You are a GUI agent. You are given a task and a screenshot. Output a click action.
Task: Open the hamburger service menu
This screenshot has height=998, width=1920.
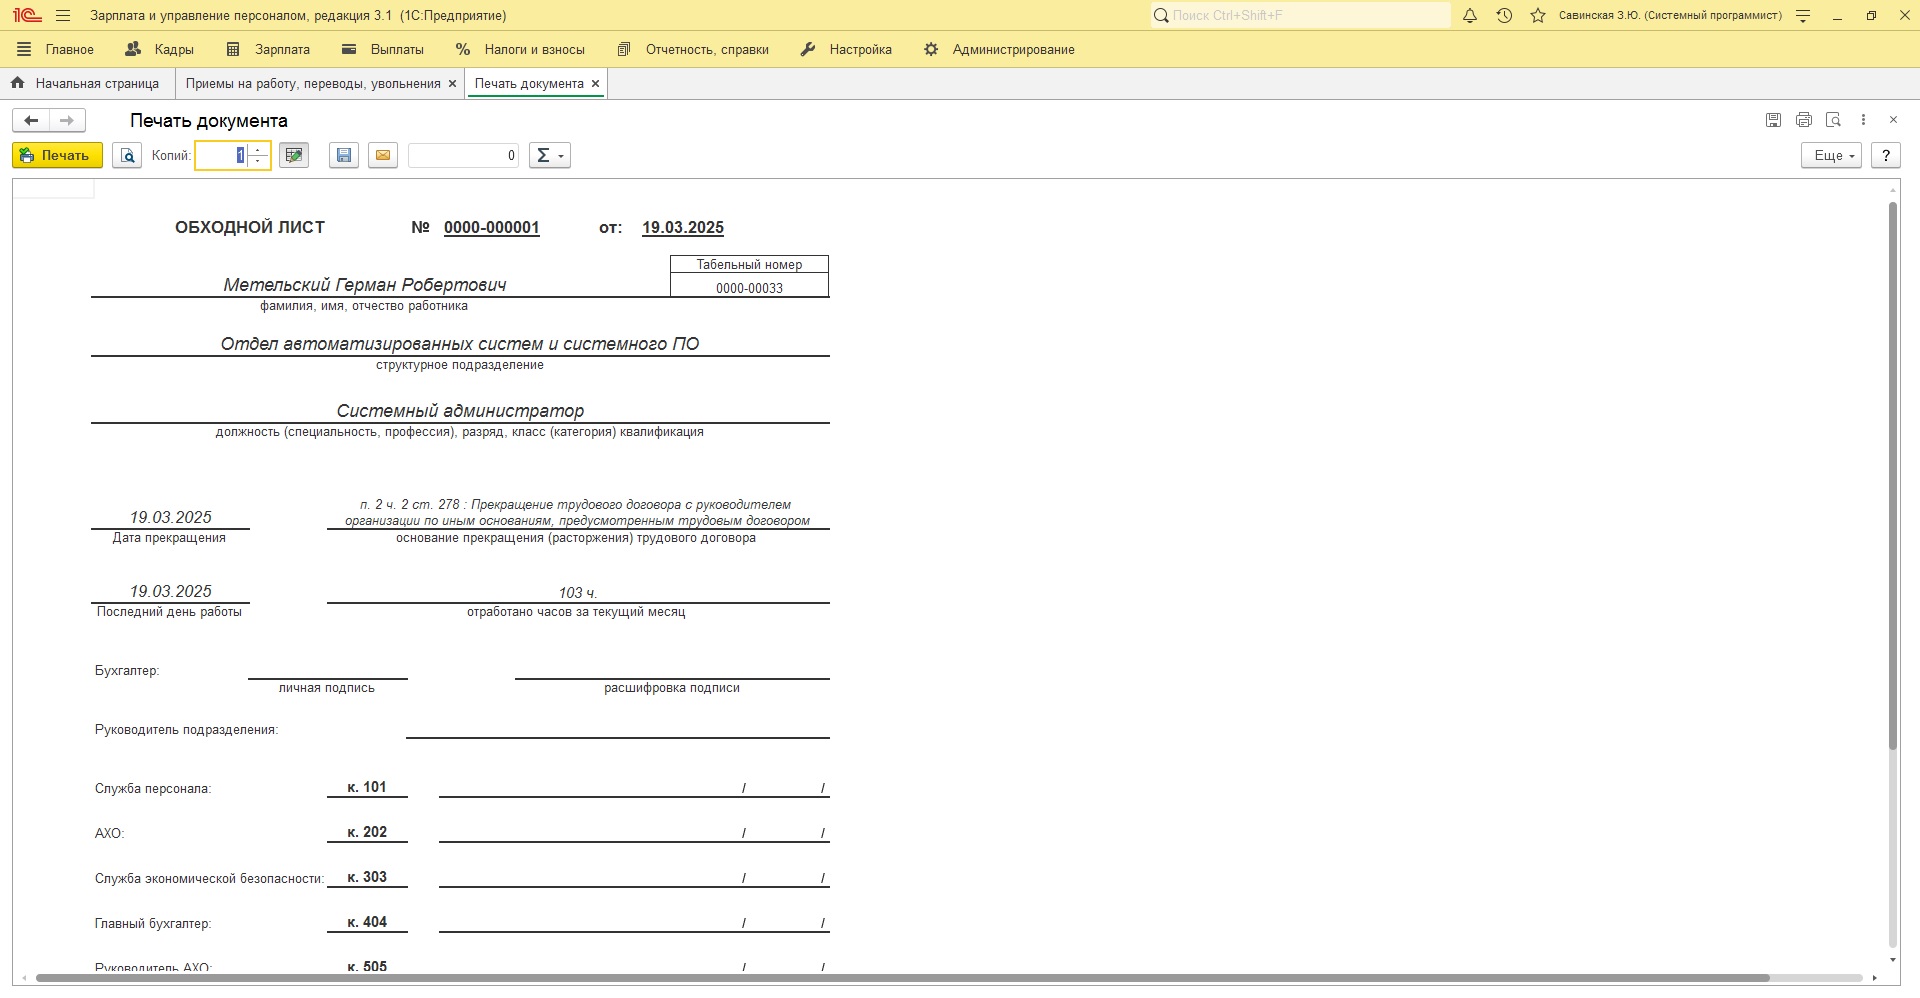63,16
